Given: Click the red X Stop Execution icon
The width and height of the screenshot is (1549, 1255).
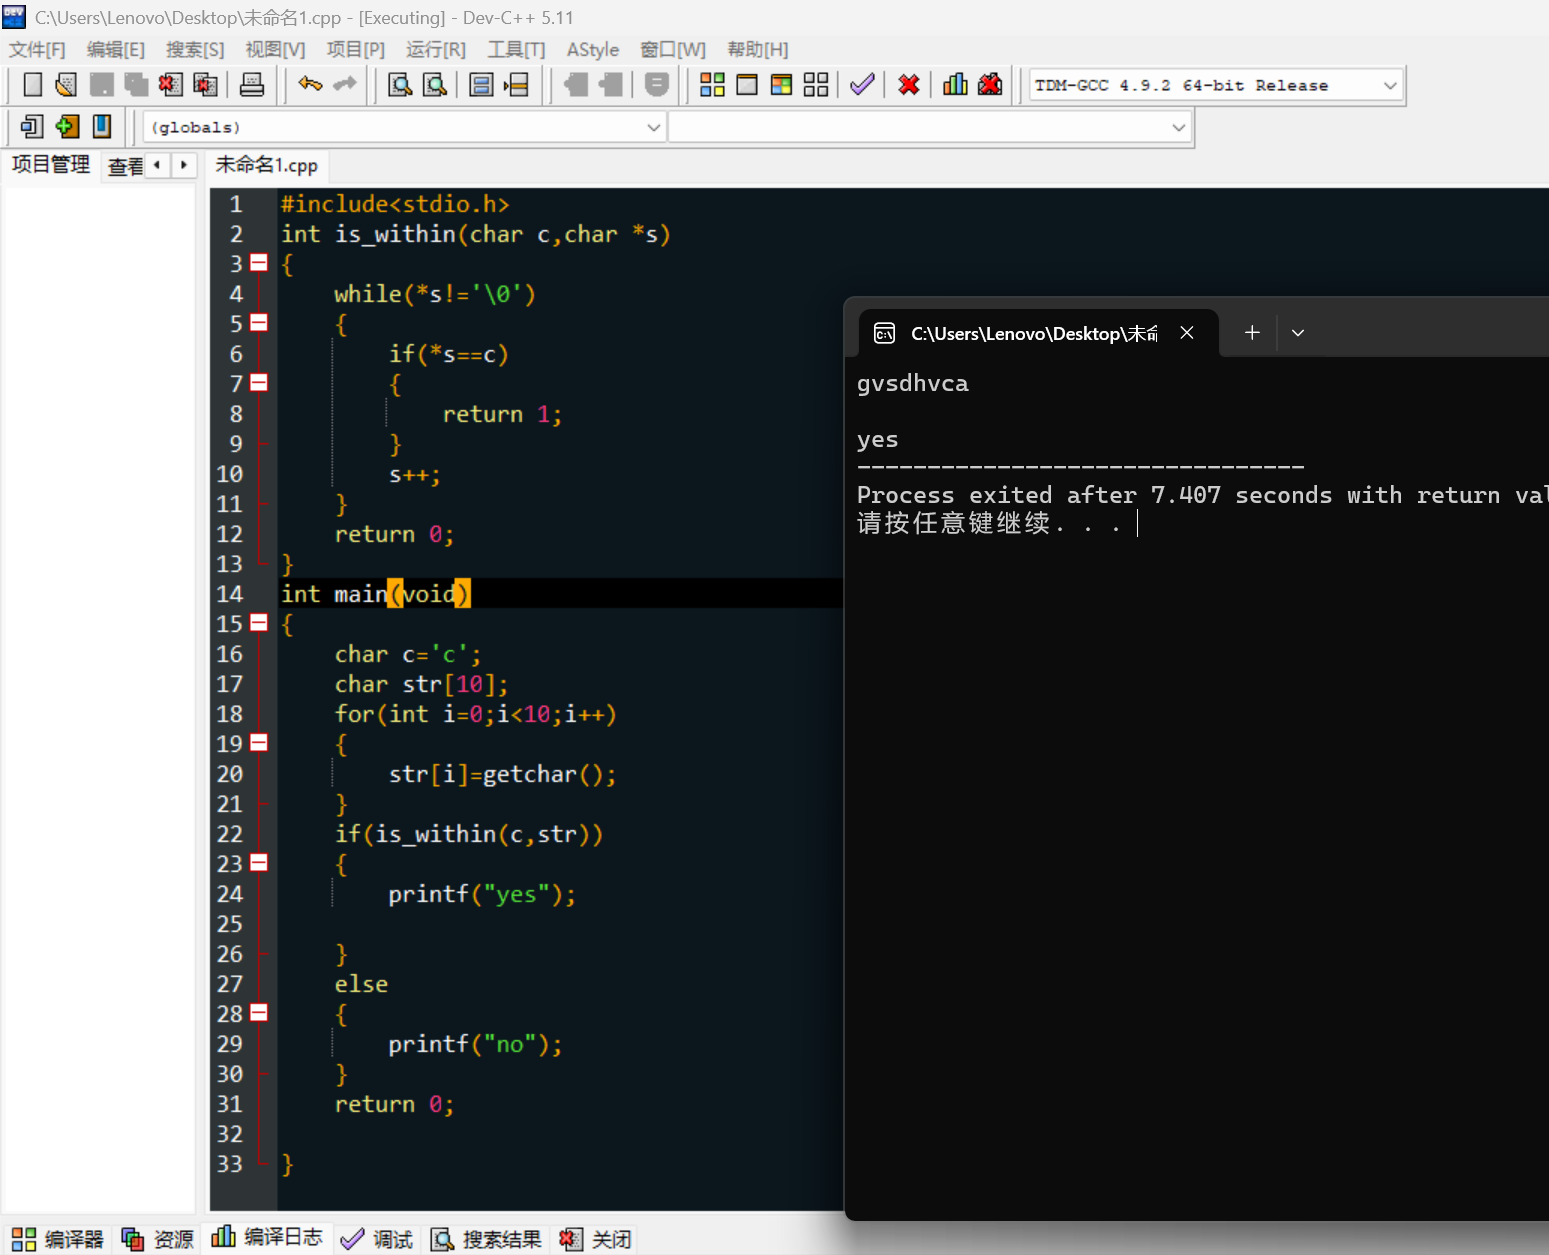Looking at the screenshot, I should (909, 85).
